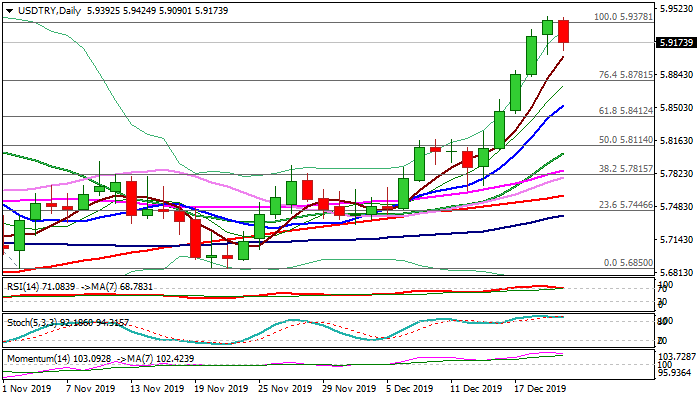Viewport: 700px width, 400px height.
Task: Click the 5.68130 price axis label
Action: 677,272
